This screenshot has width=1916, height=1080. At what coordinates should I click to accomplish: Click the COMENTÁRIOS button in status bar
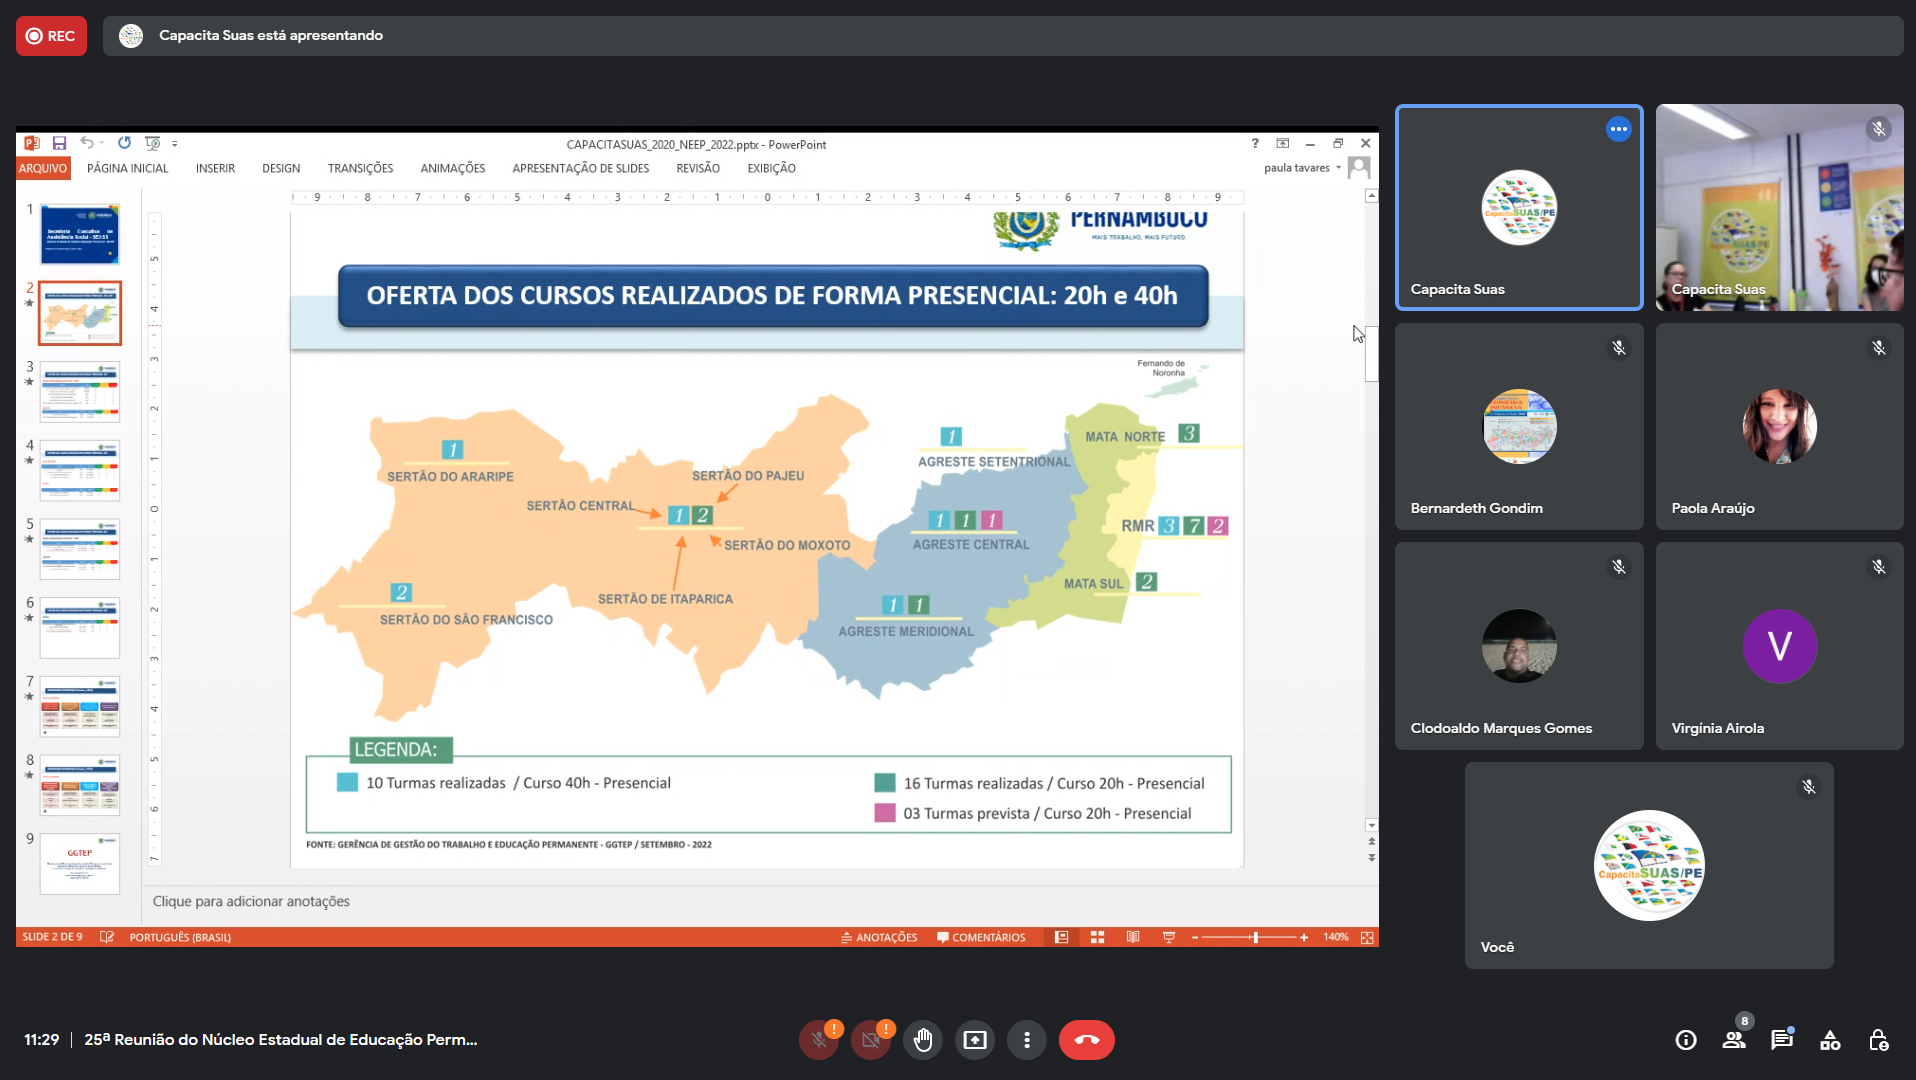coord(981,938)
